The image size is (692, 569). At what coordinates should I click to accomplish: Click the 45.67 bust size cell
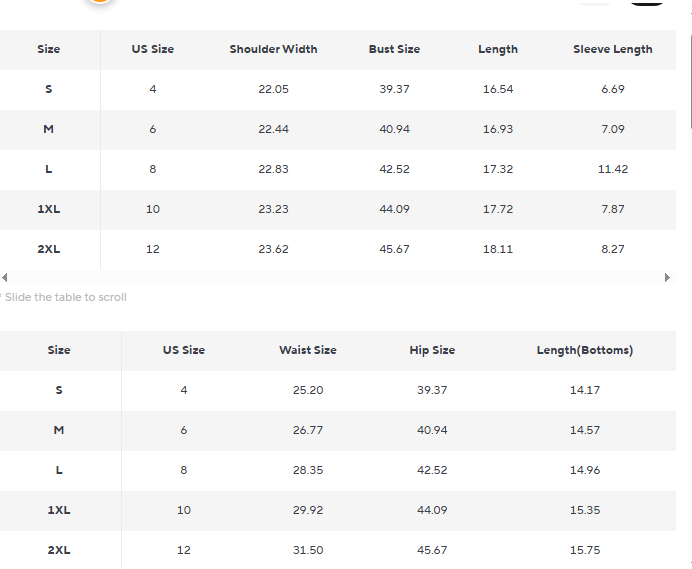[x=394, y=249]
